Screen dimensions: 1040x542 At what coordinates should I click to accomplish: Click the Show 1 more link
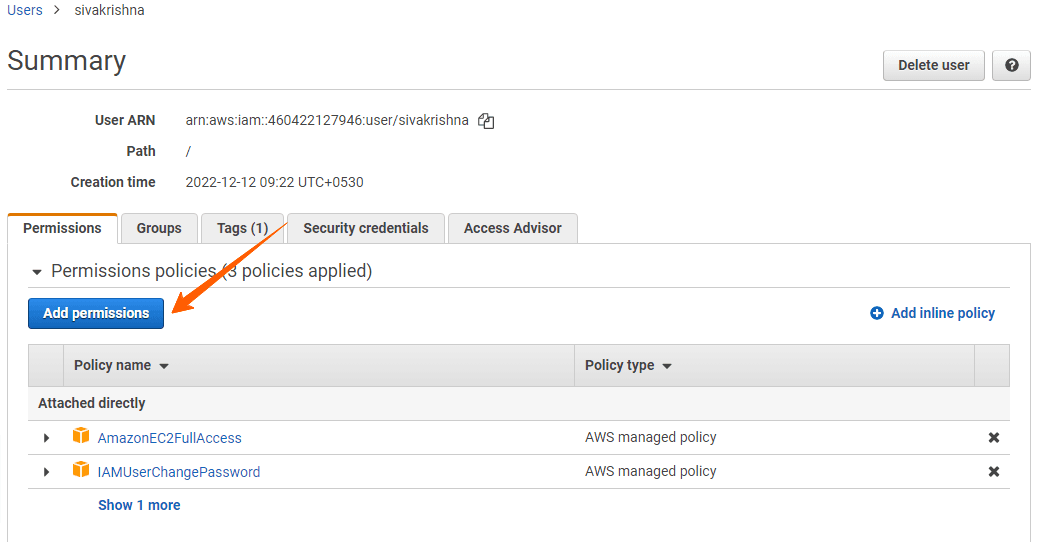[x=139, y=506]
